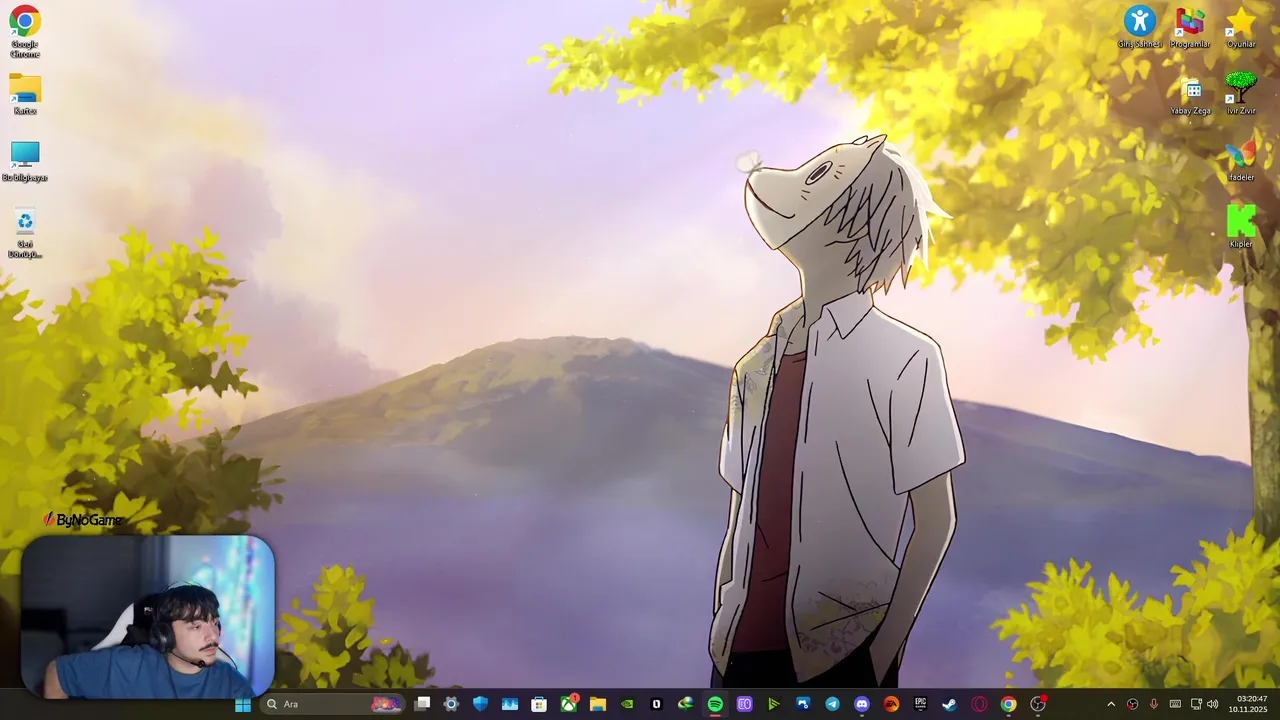Open volume speaker tray icon
The height and width of the screenshot is (720, 1280).
point(1212,704)
